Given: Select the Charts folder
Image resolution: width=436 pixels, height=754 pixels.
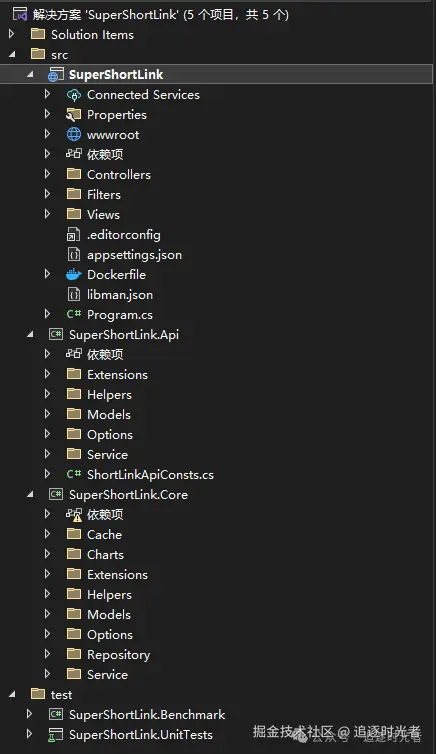Looking at the screenshot, I should [105, 554].
